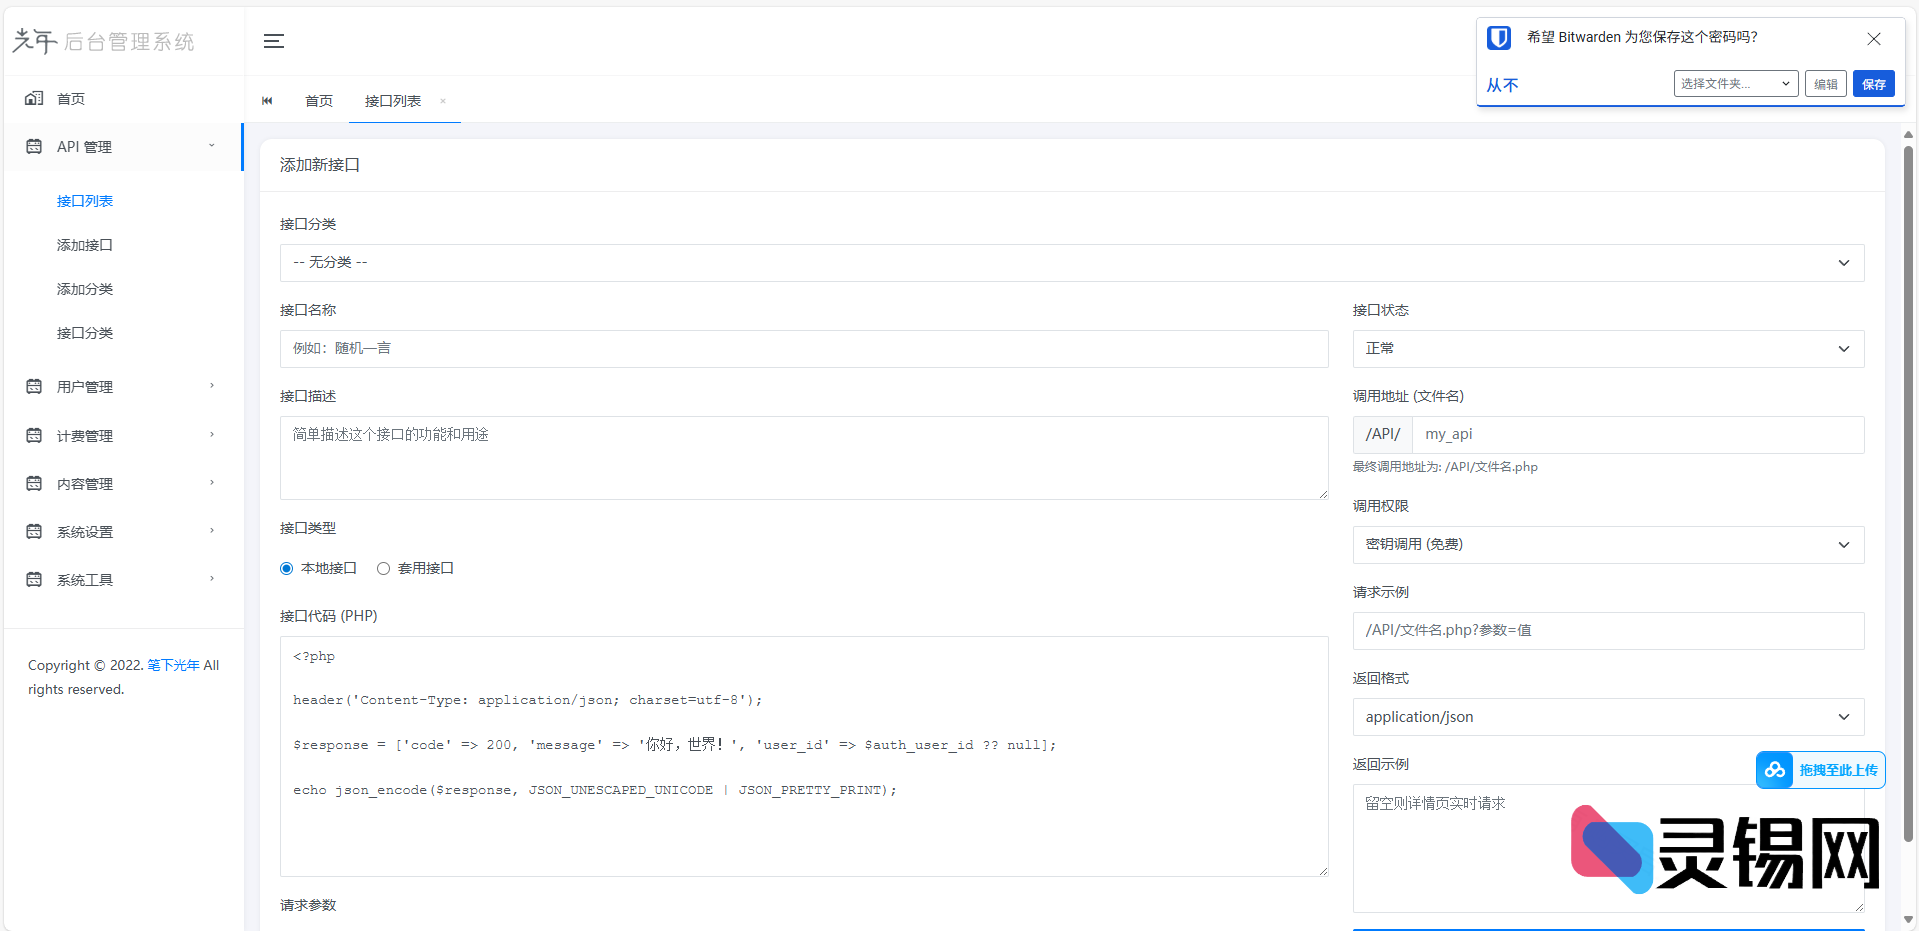Click the 用户管理 sidebar icon
Image resolution: width=1919 pixels, height=931 pixels.
[34, 387]
